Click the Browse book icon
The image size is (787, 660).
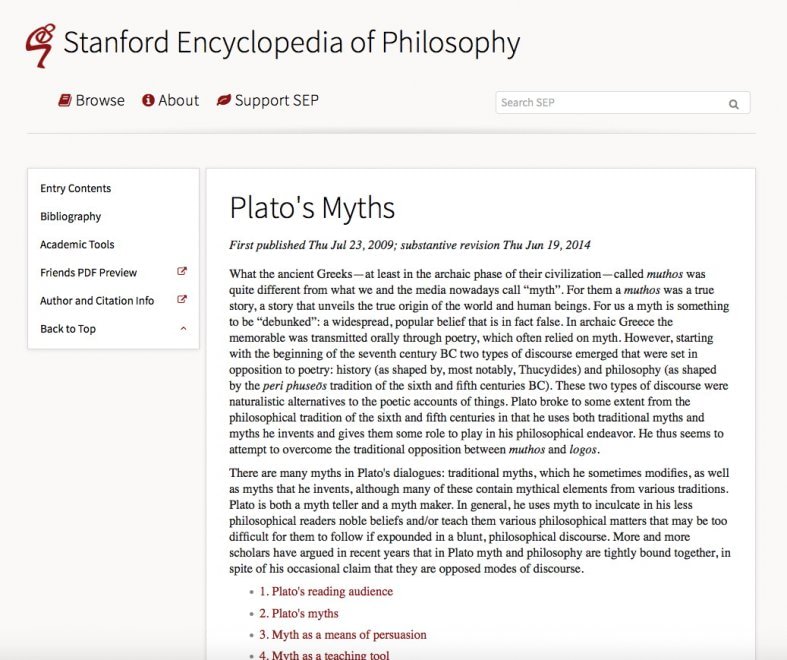click(65, 100)
